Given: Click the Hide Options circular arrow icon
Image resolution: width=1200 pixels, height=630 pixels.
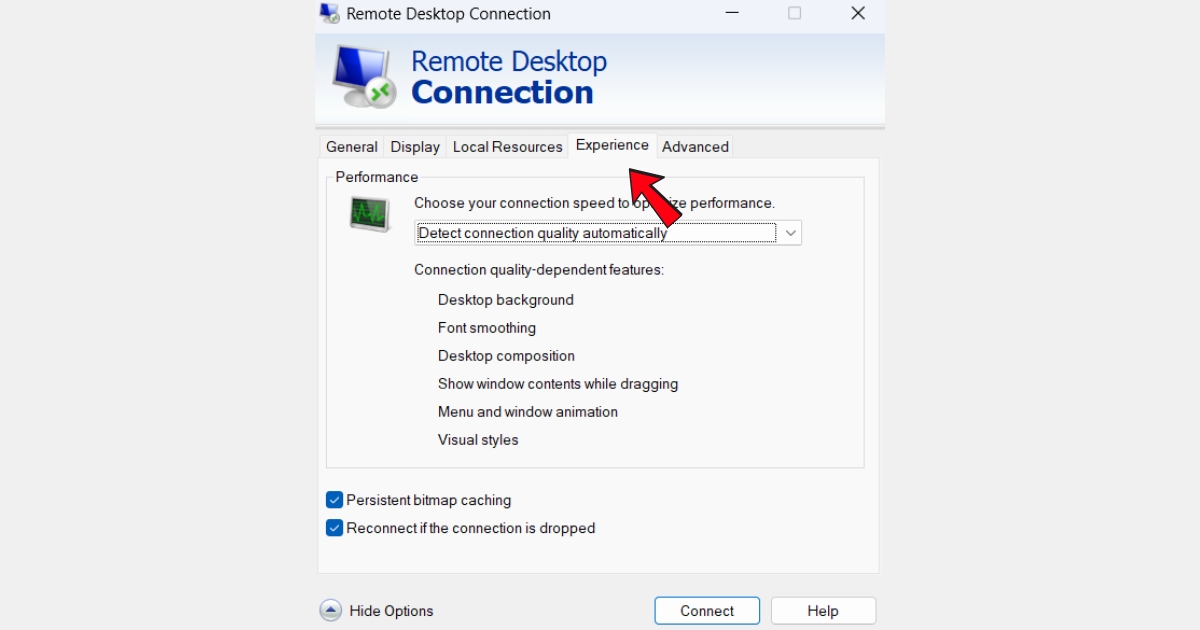Looking at the screenshot, I should 331,610.
